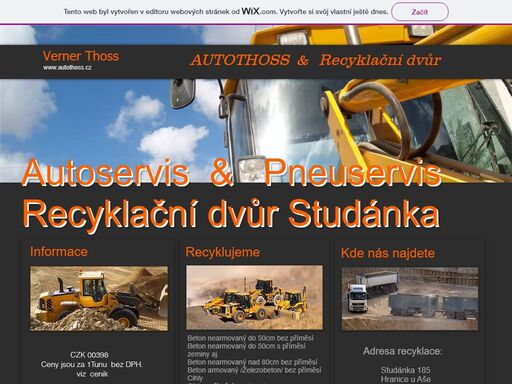
Task: Click the 'Adresa recyklace:' label
Action: [x=403, y=351]
